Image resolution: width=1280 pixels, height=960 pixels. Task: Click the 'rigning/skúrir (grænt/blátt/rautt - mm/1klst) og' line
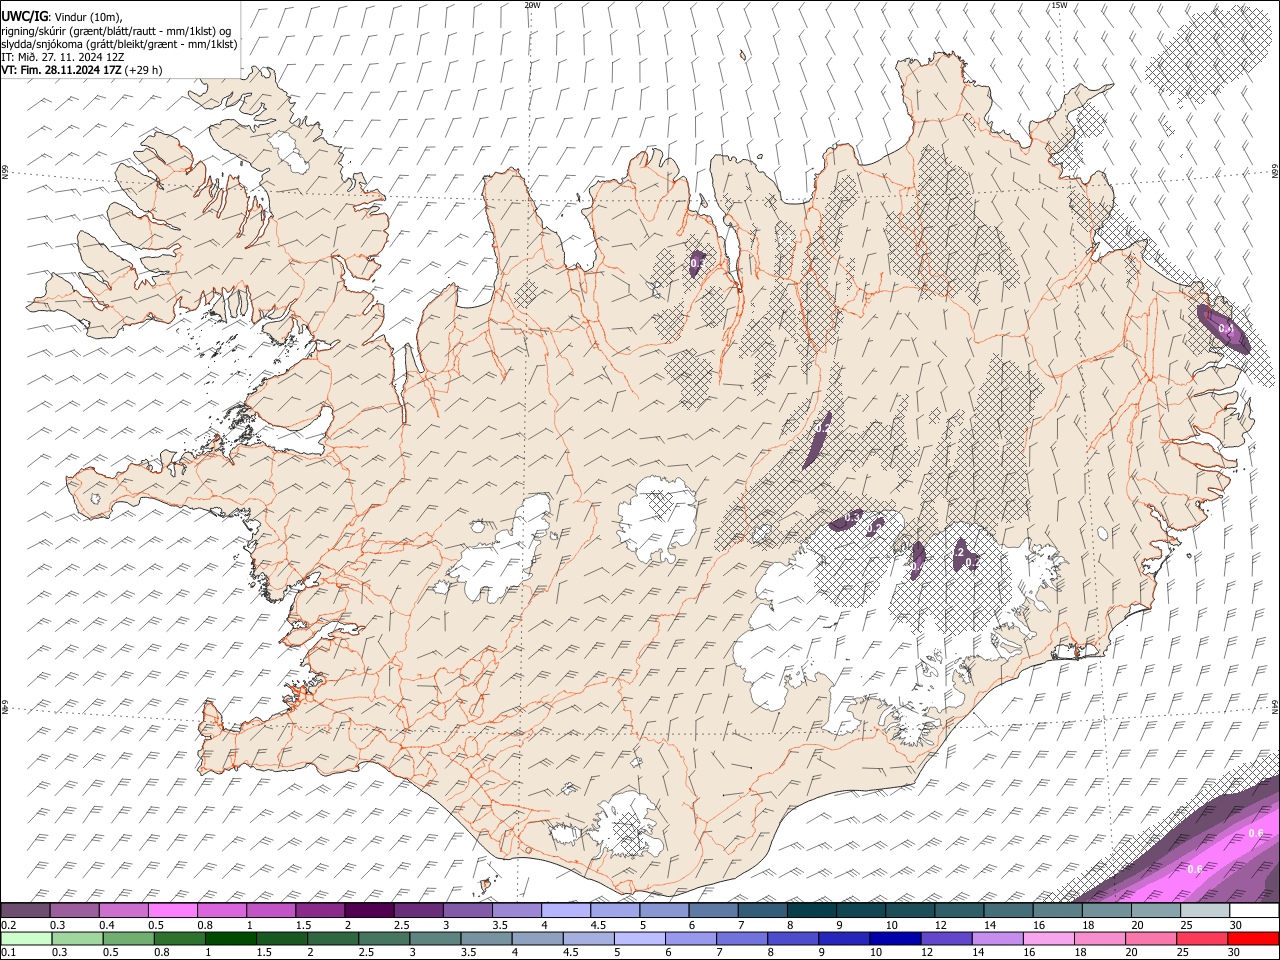(x=117, y=31)
